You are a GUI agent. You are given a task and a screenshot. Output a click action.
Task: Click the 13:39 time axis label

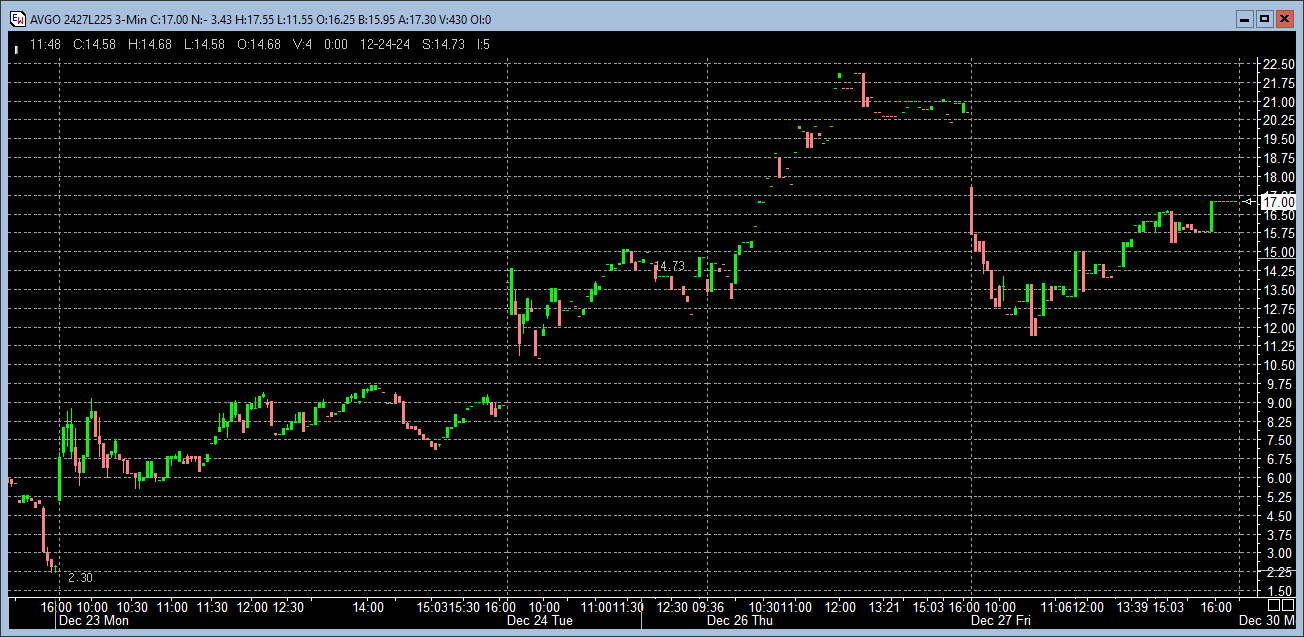tap(1133, 606)
